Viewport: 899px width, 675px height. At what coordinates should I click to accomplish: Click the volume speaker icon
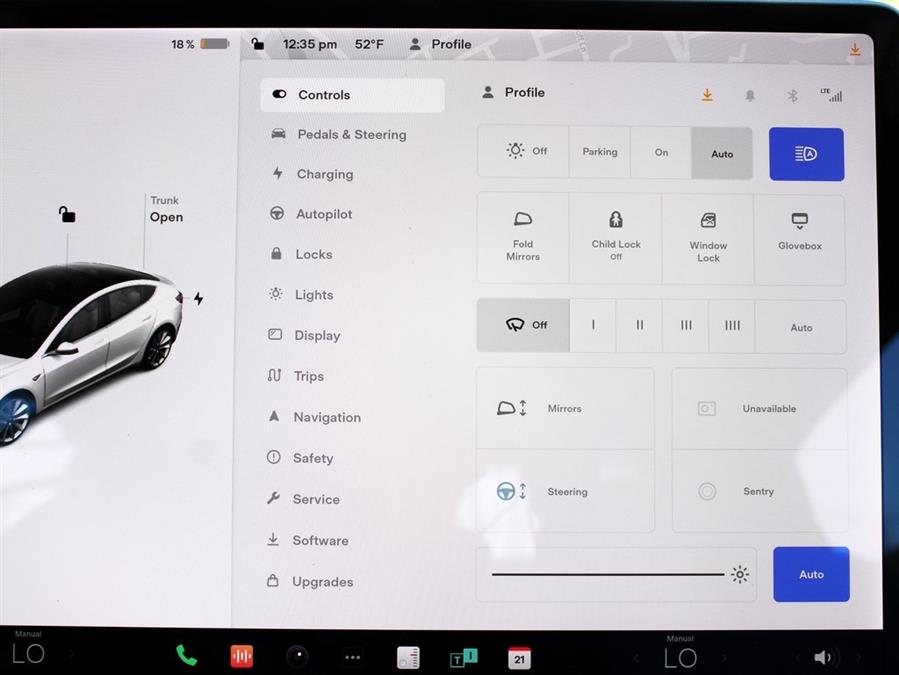pyautogui.click(x=822, y=657)
